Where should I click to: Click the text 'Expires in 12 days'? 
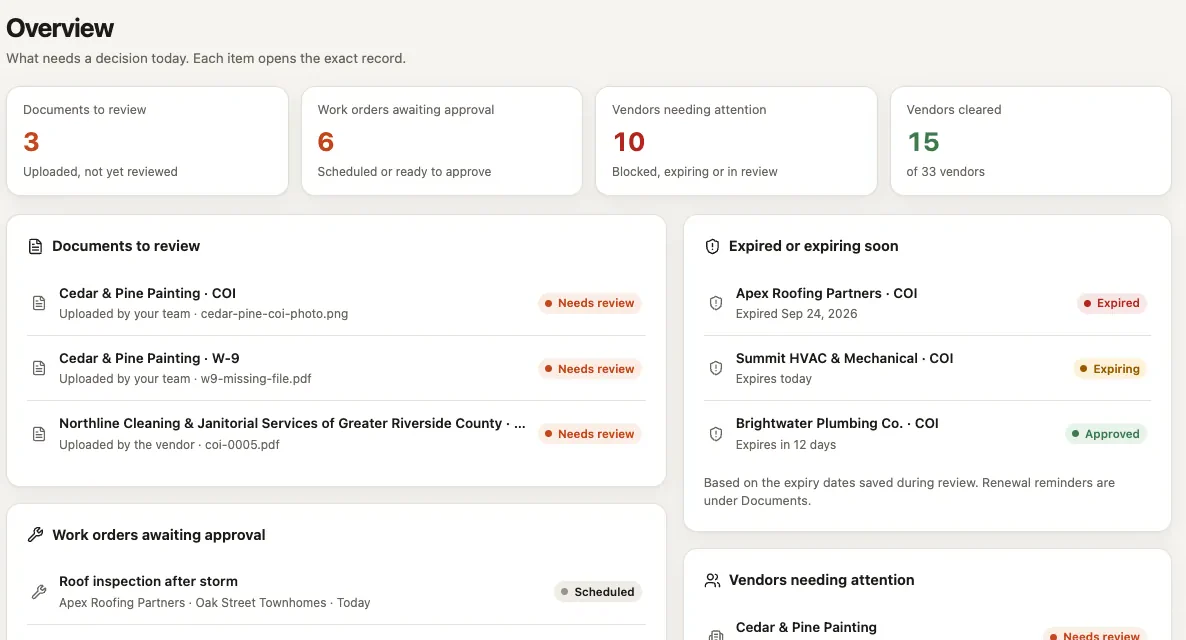point(786,445)
